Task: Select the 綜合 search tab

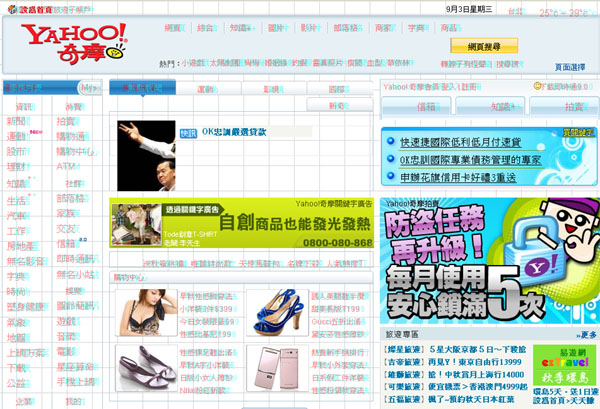Action: [207, 28]
